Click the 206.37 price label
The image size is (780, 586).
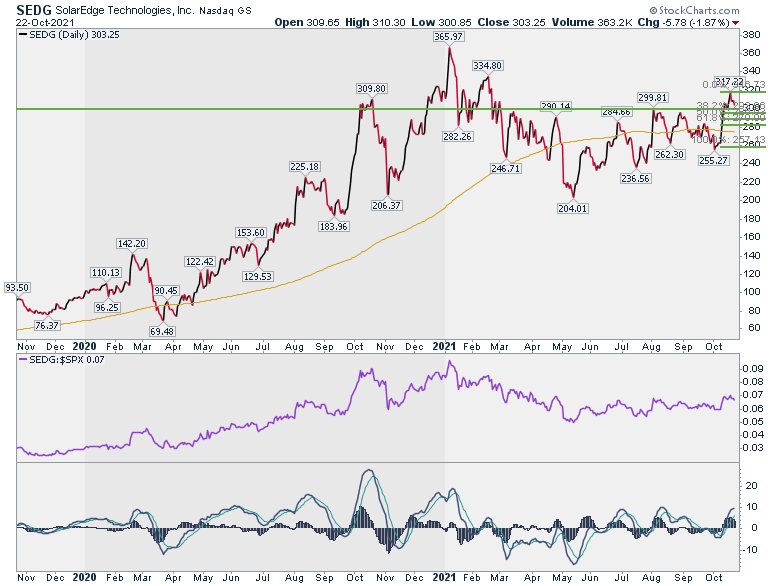(x=386, y=205)
